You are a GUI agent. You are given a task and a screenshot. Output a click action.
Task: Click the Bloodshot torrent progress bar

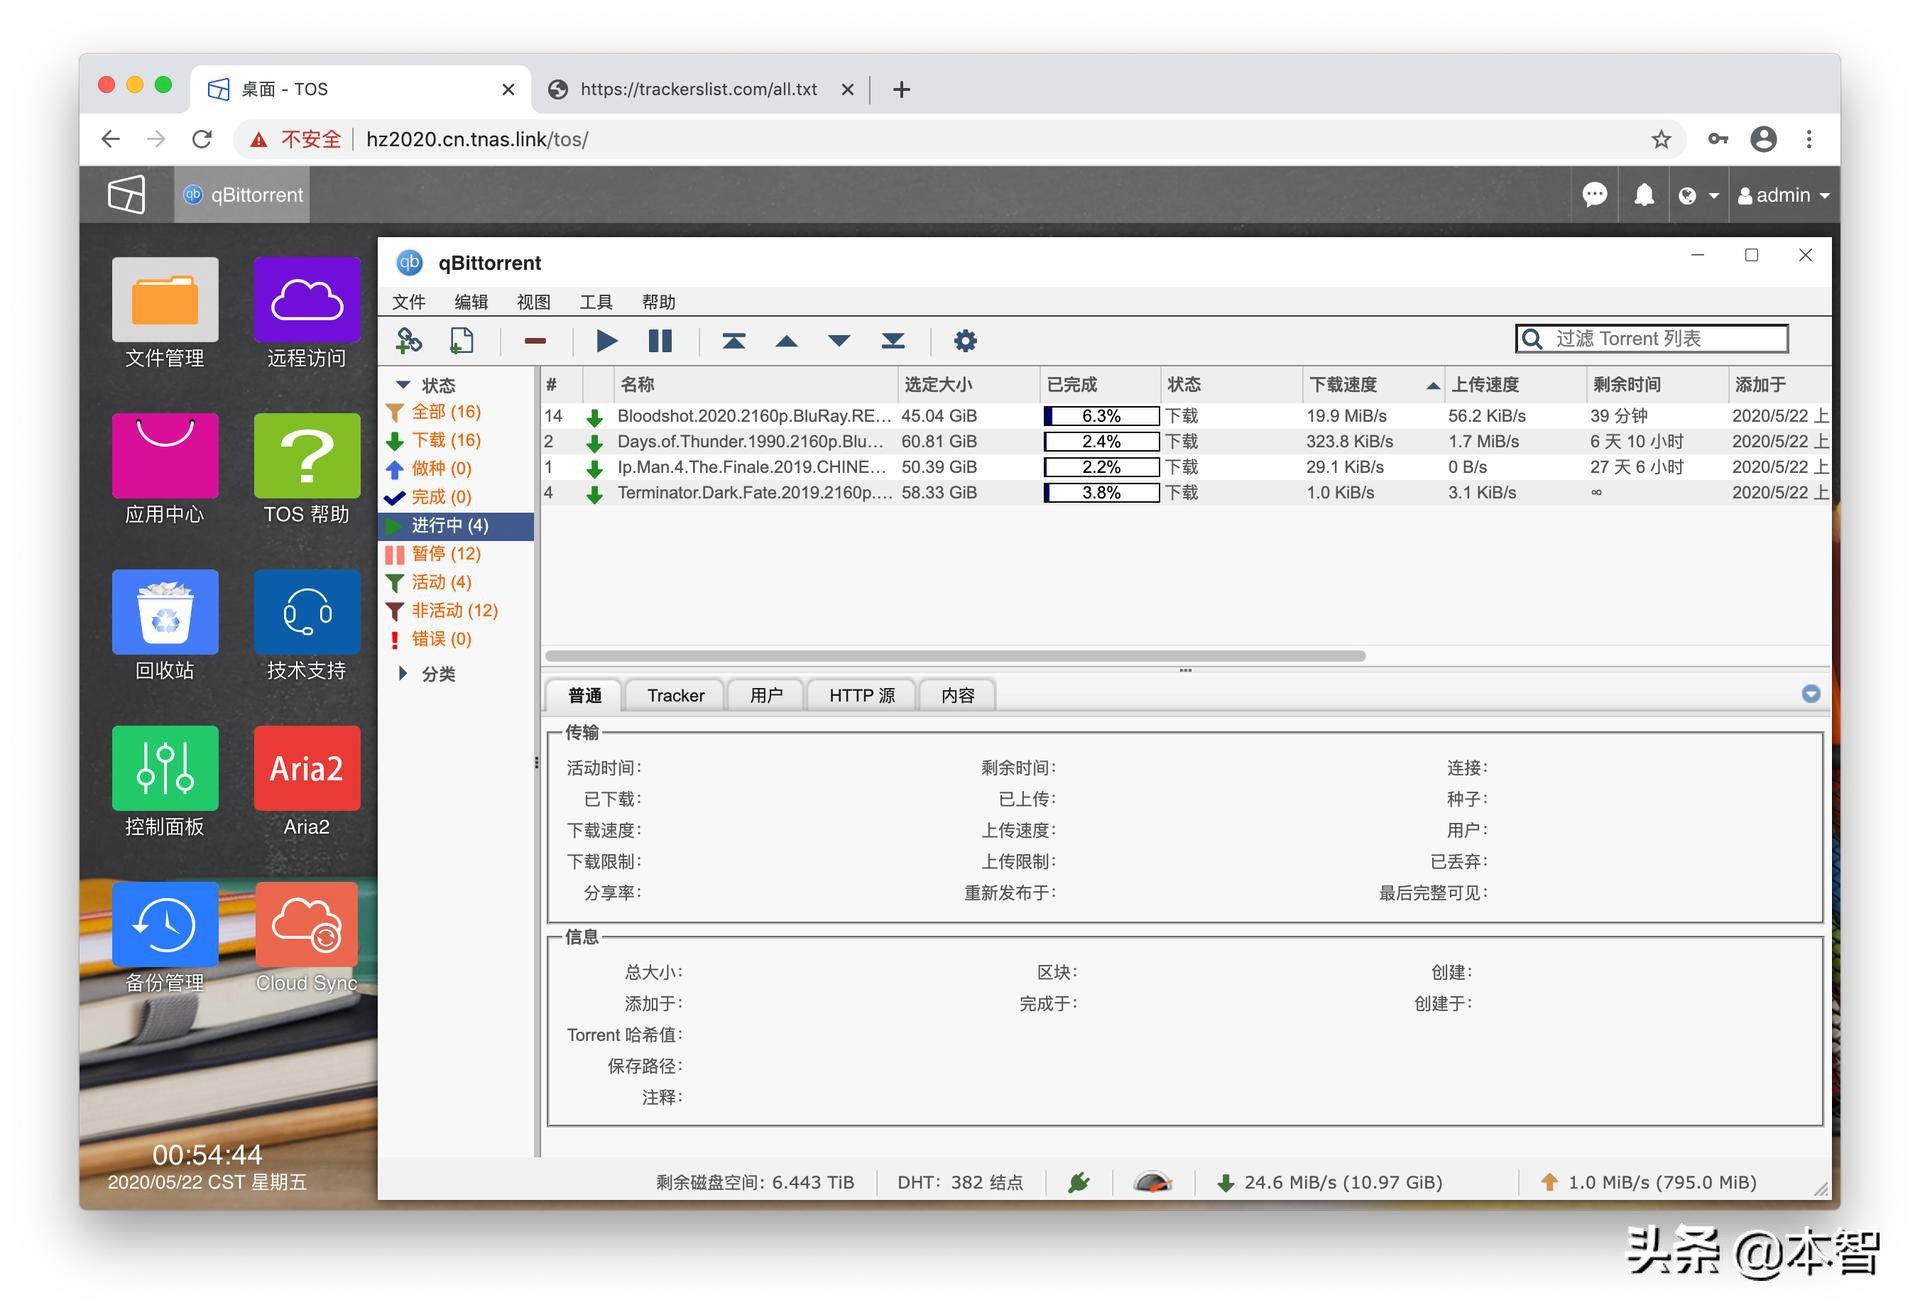(1100, 416)
